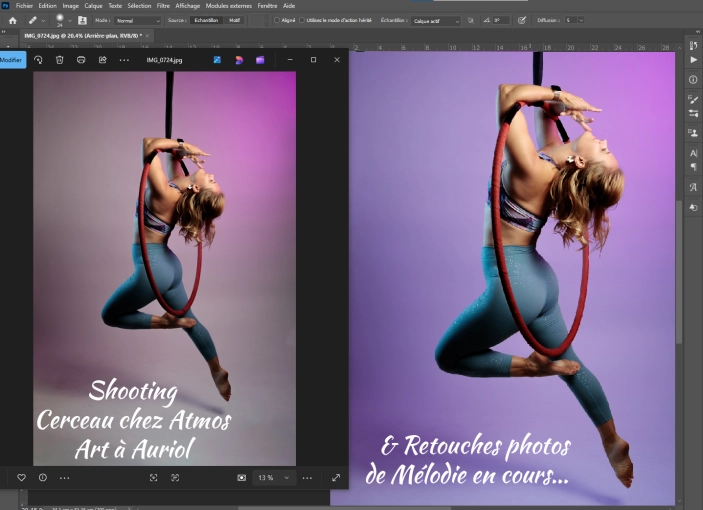Open the Filtre menu

pos(163,6)
